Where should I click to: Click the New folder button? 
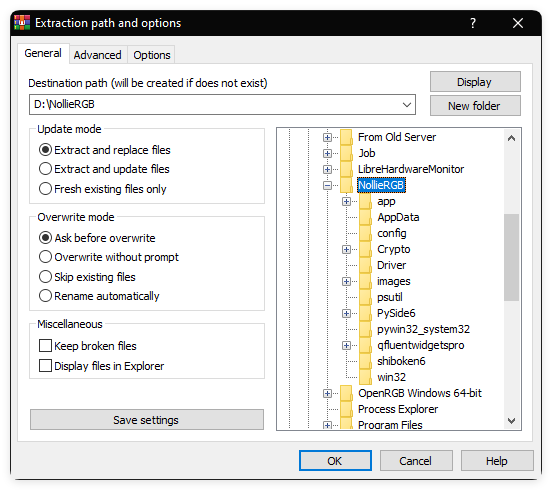coord(475,106)
